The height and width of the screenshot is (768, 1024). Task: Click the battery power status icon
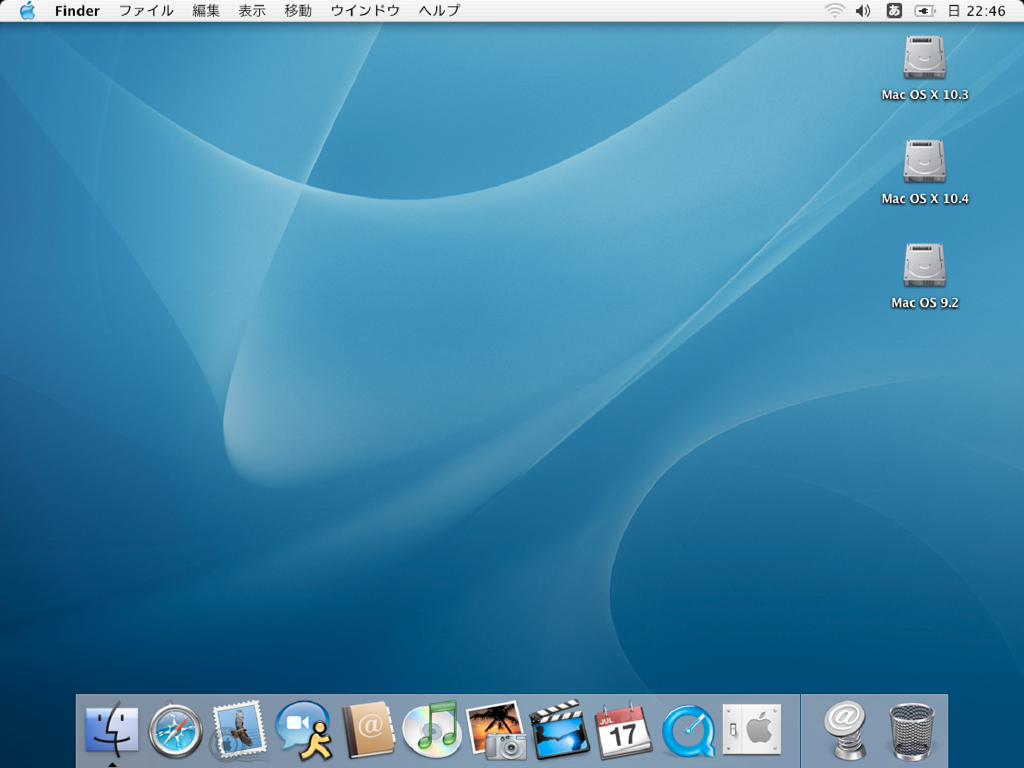(x=924, y=10)
